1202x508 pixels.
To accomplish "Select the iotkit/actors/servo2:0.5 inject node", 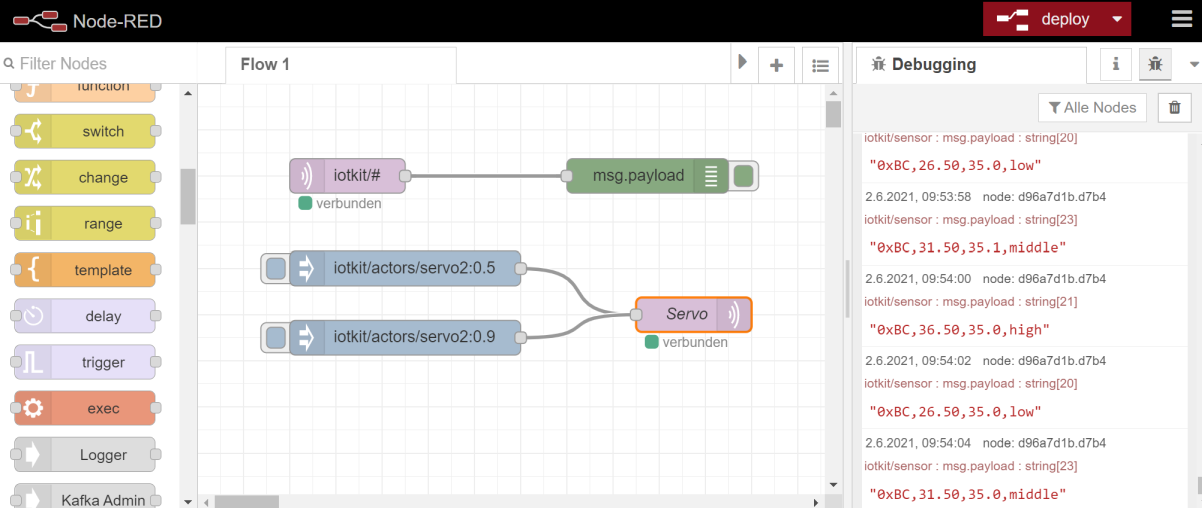I will tap(405, 268).
